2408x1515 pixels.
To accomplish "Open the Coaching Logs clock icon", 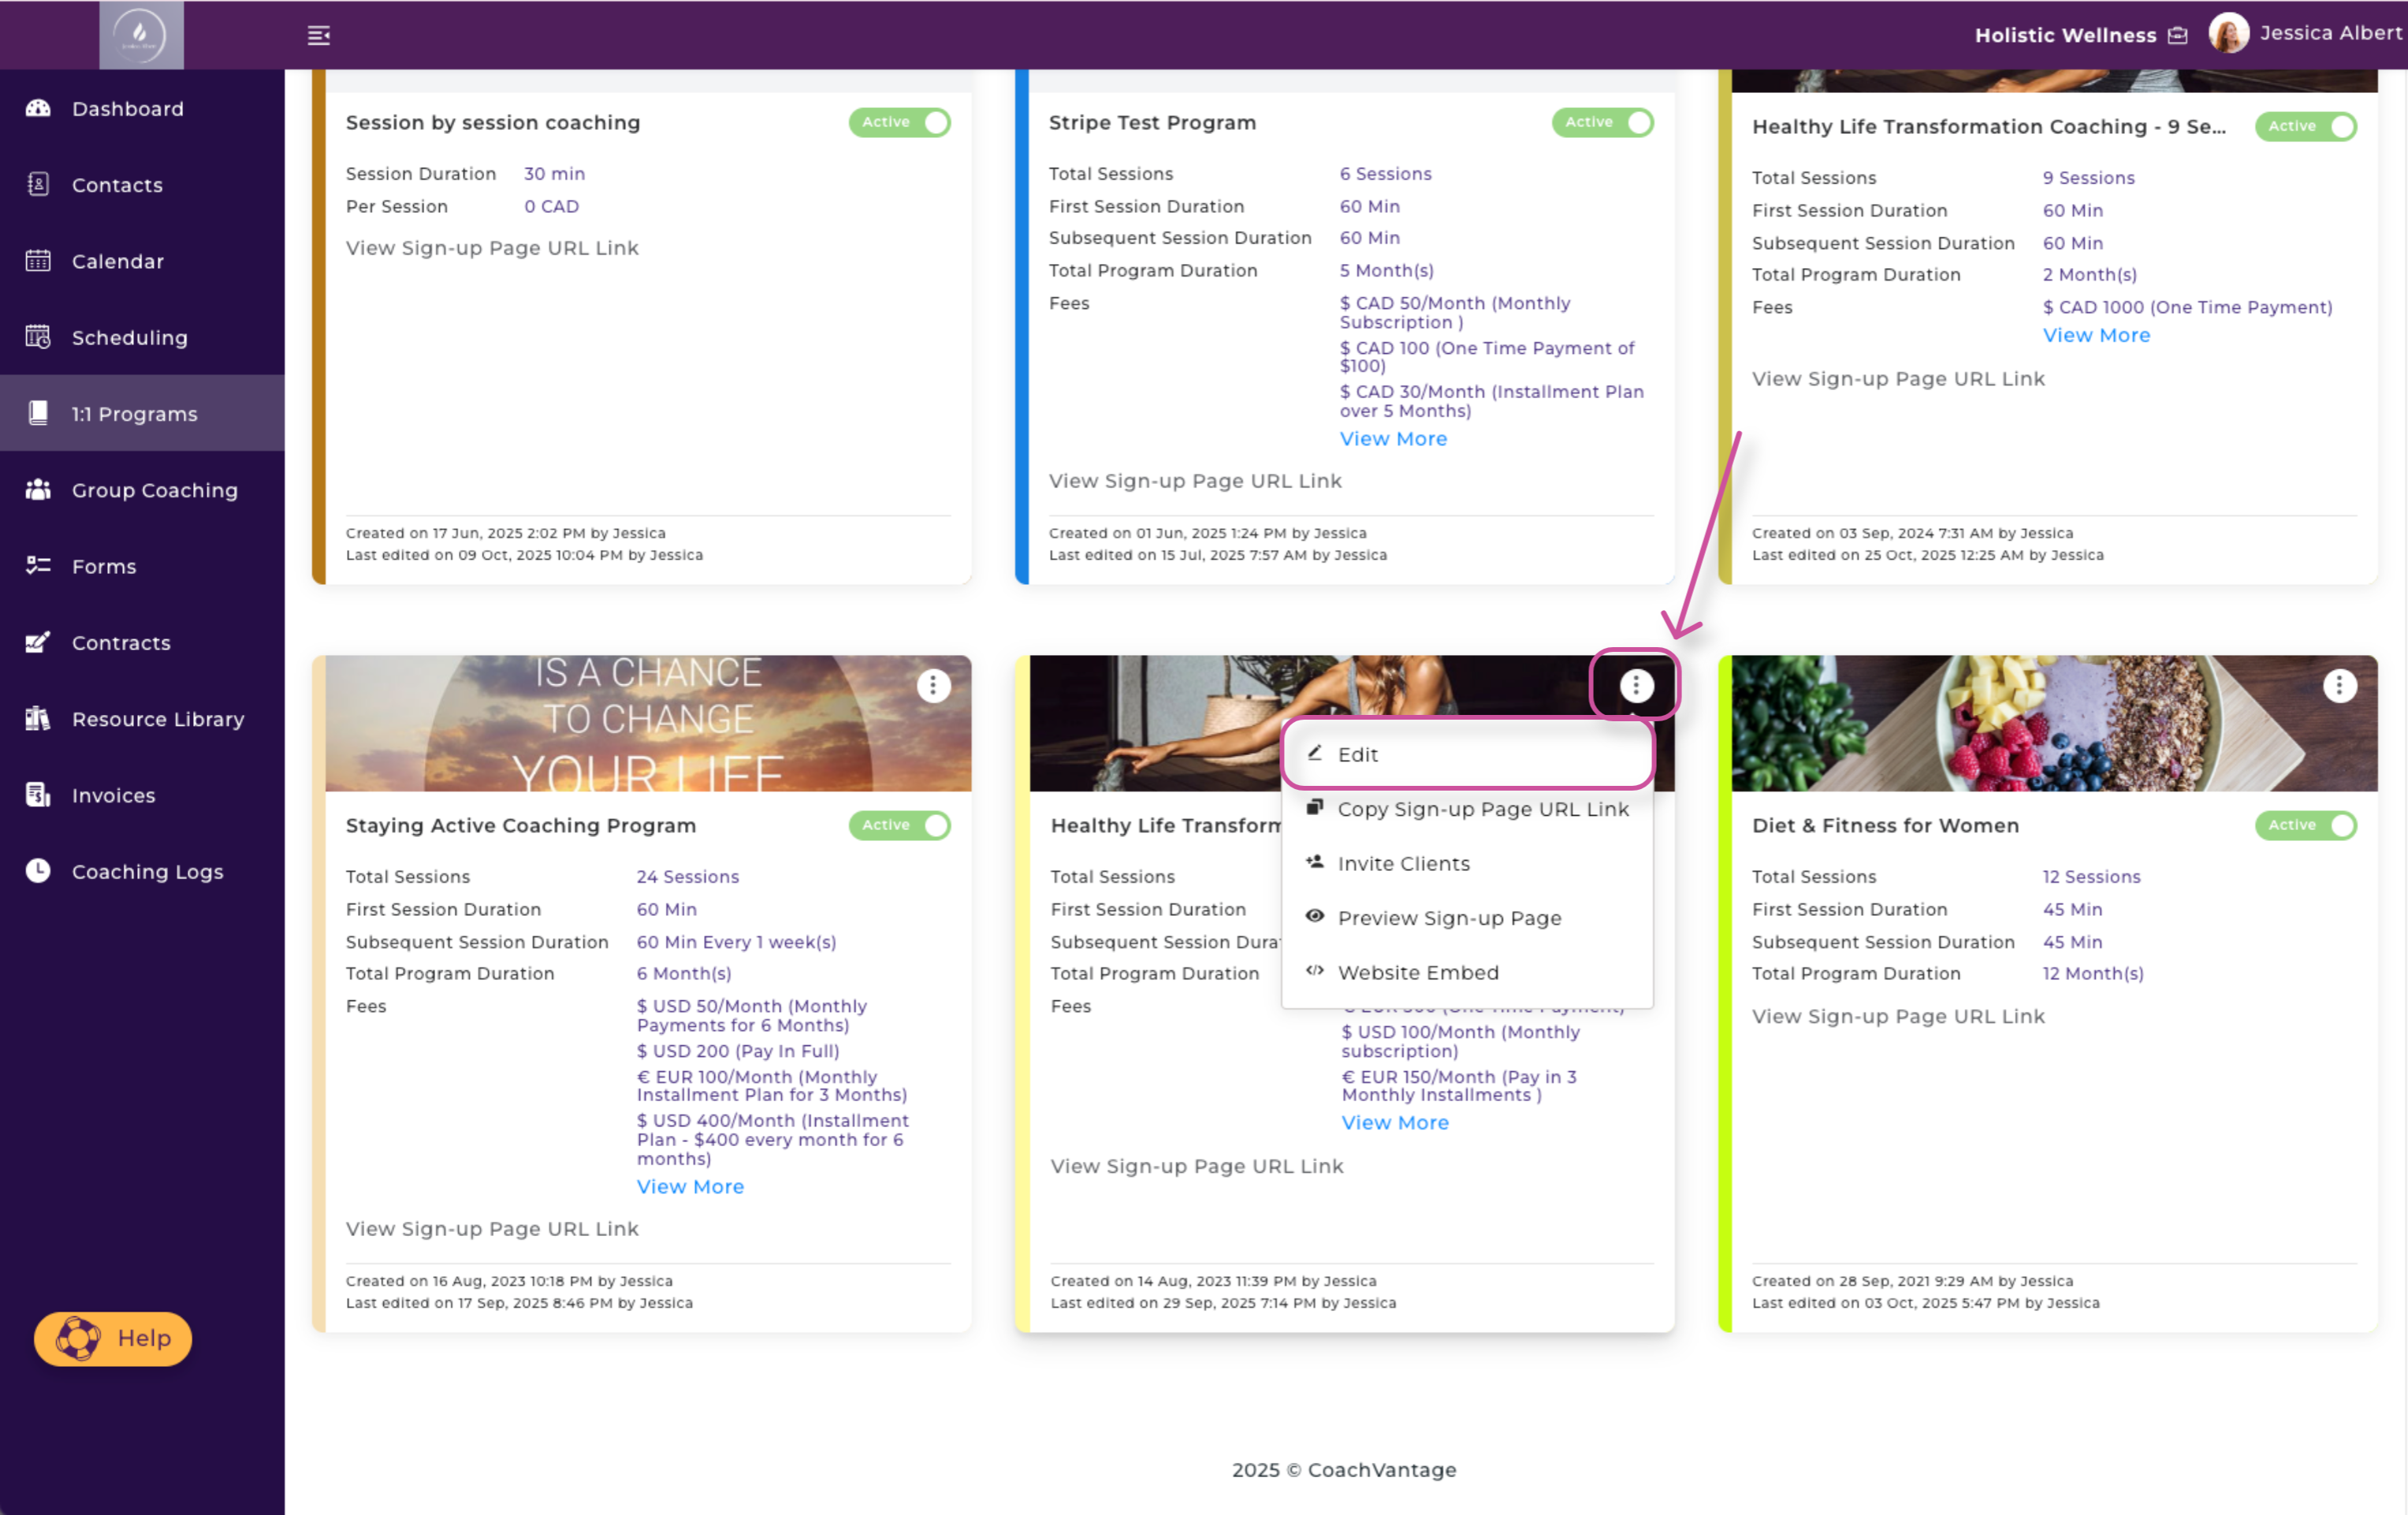I will (38, 871).
